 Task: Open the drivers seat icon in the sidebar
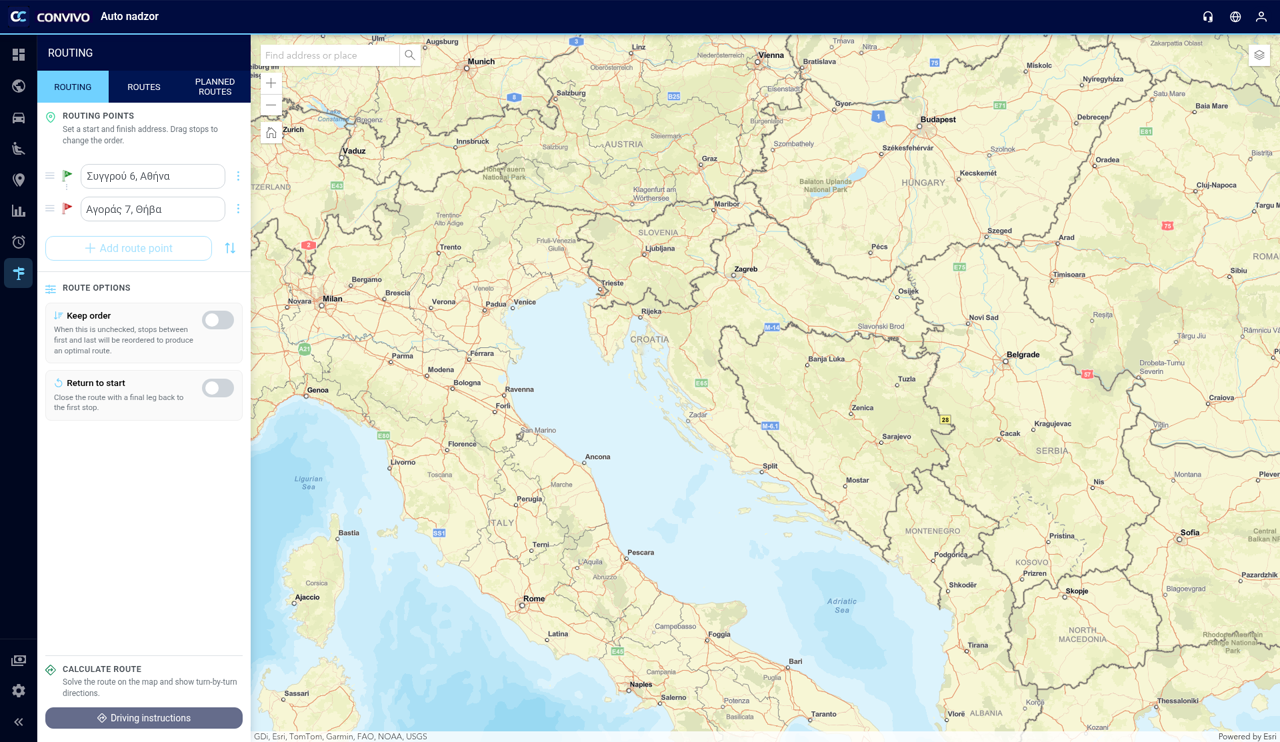click(x=18, y=149)
